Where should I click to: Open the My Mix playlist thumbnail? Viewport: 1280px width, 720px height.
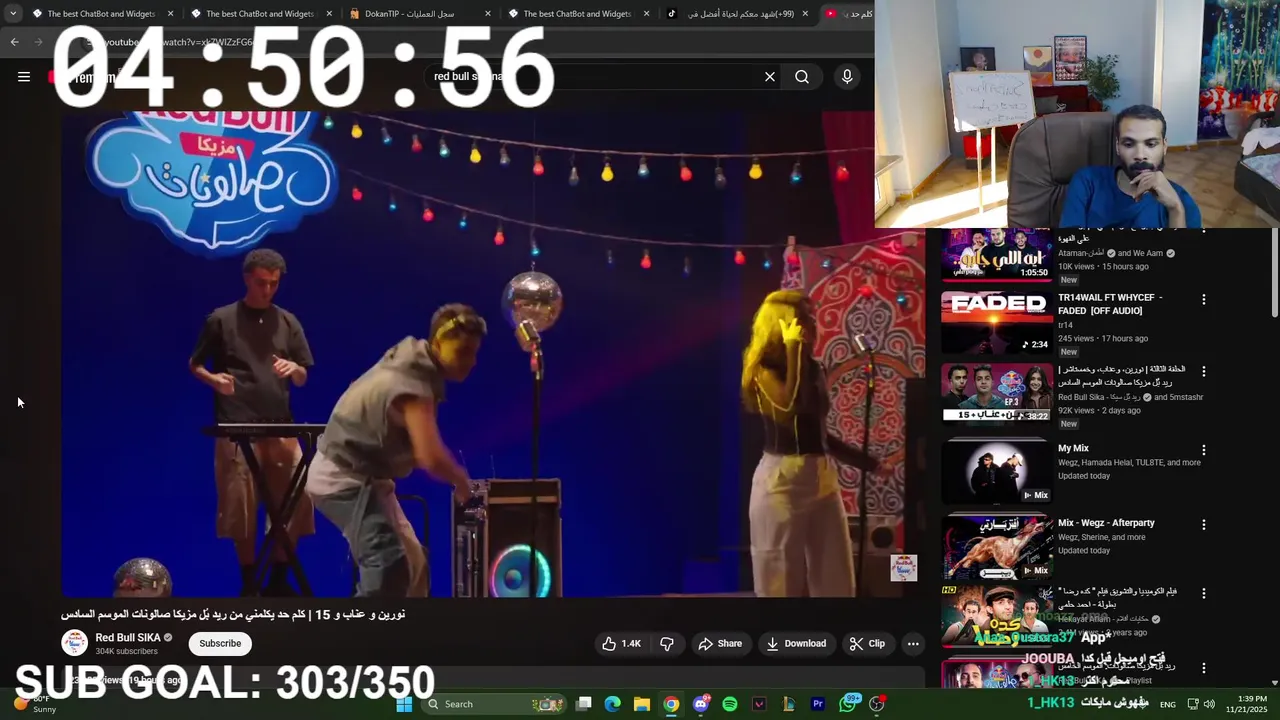coord(997,471)
